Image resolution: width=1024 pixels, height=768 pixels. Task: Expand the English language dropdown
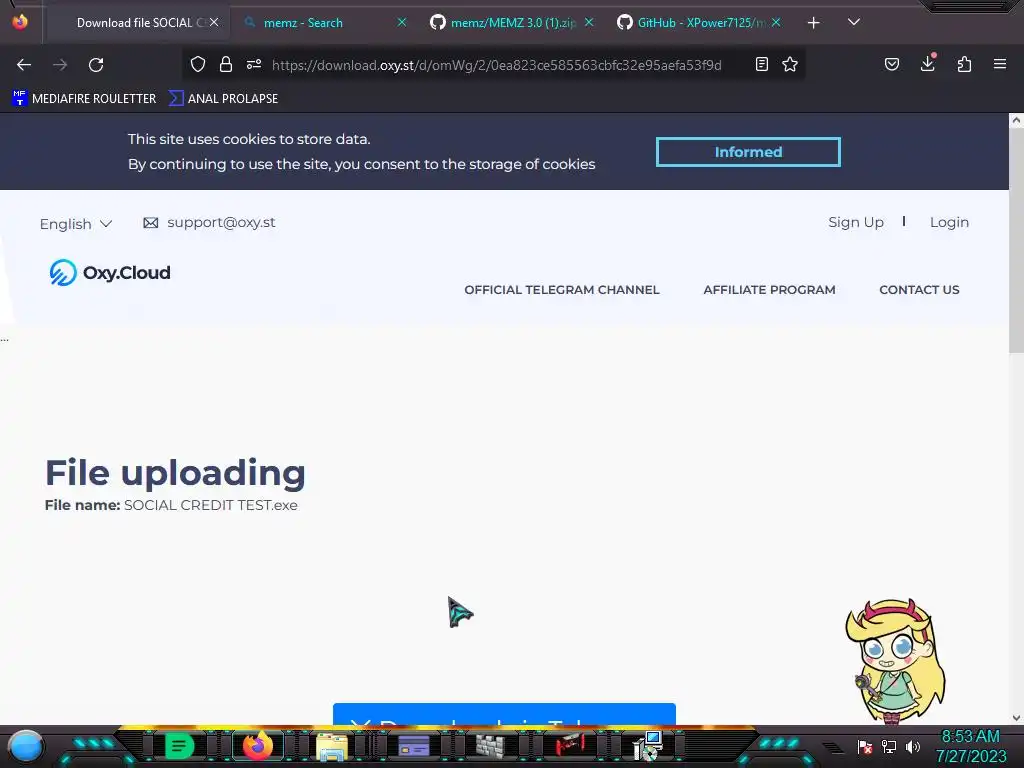76,224
